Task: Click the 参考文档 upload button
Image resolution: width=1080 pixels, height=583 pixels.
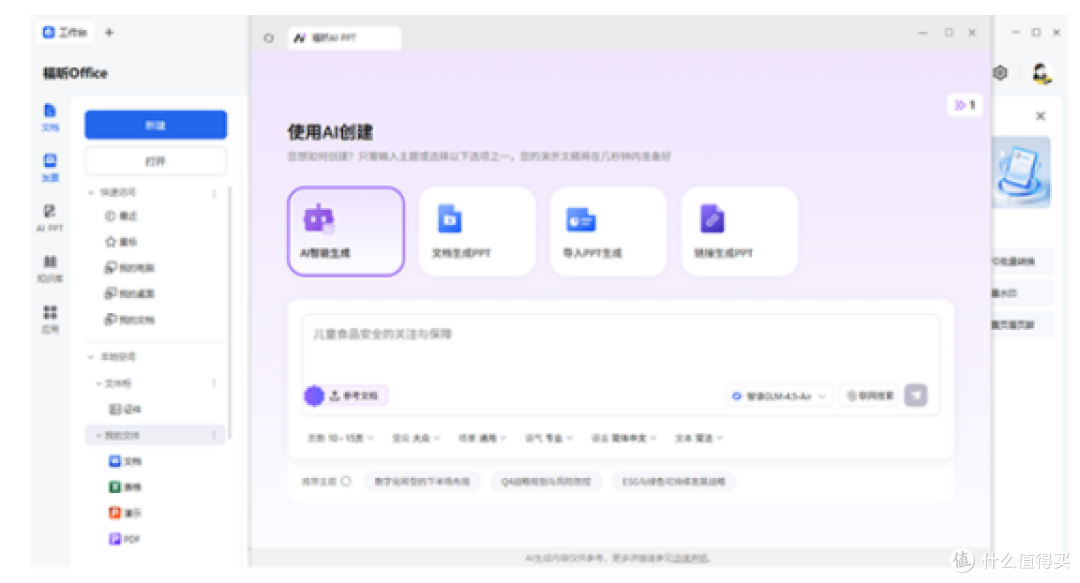Action: point(355,396)
